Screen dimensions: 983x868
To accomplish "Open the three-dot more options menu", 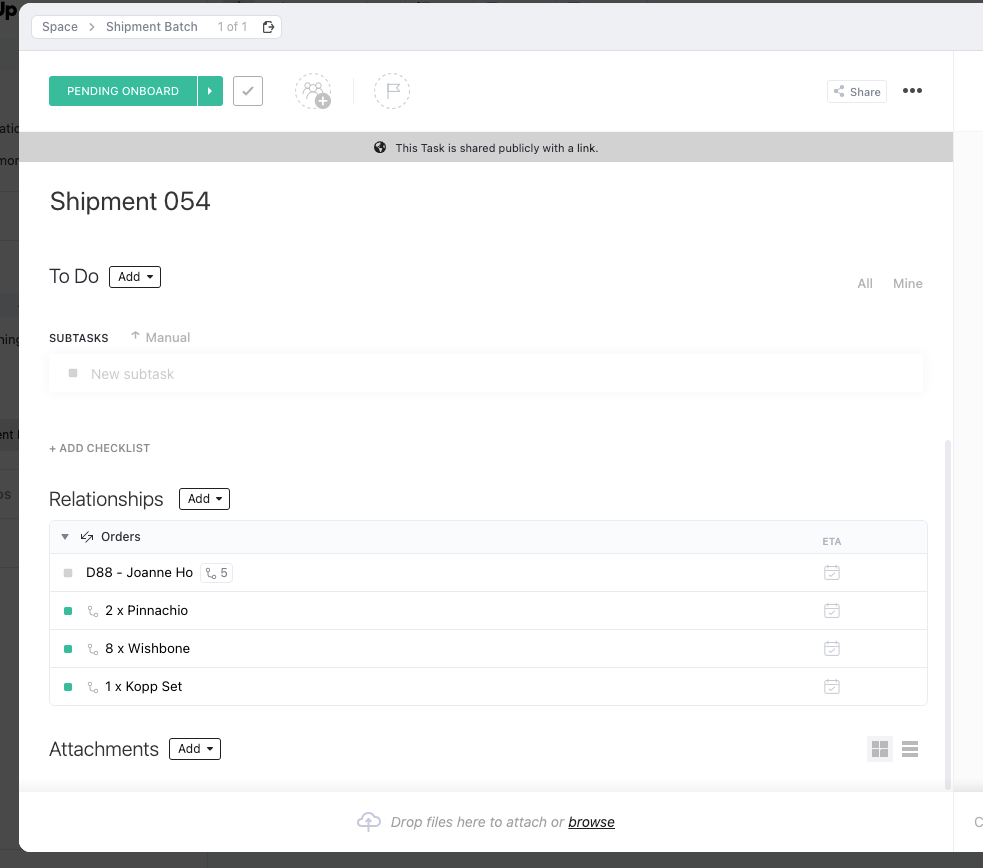I will (912, 91).
